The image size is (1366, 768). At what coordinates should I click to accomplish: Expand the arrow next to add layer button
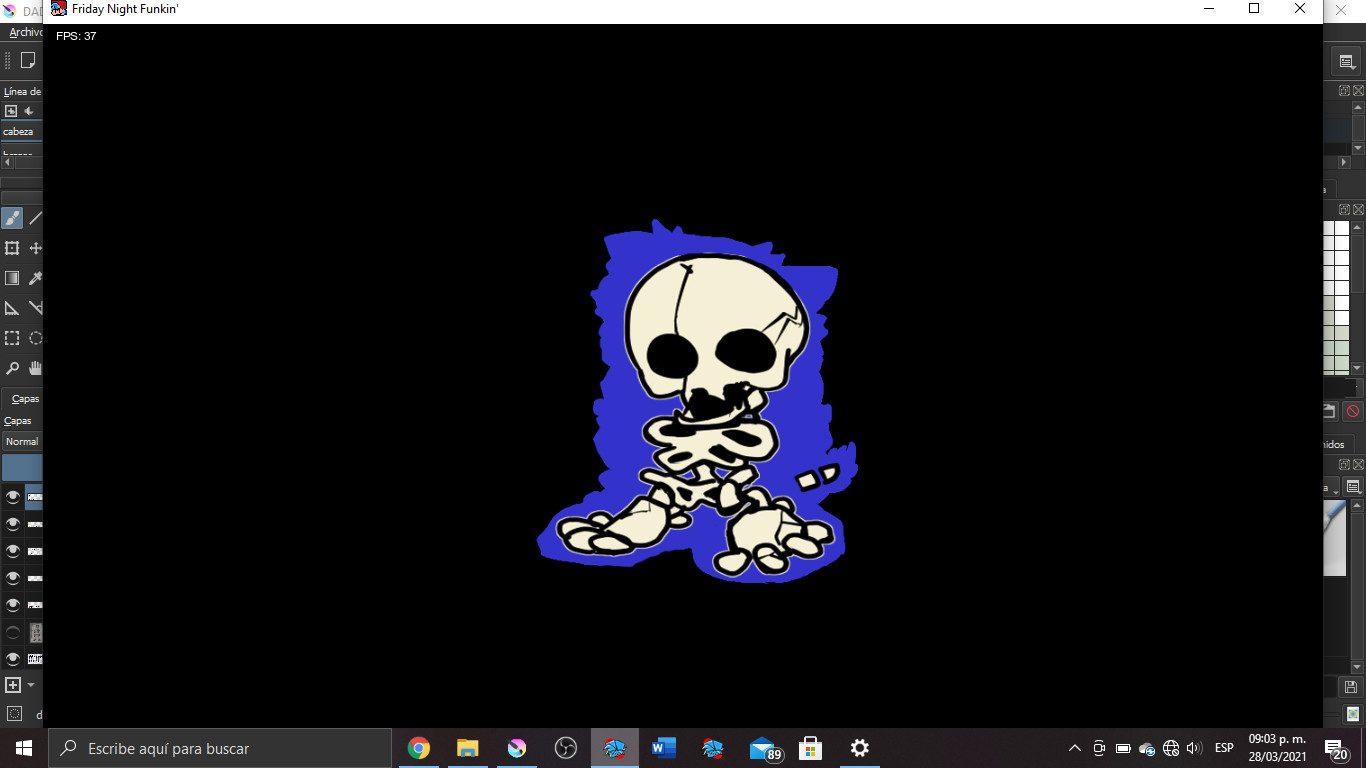pos(31,685)
